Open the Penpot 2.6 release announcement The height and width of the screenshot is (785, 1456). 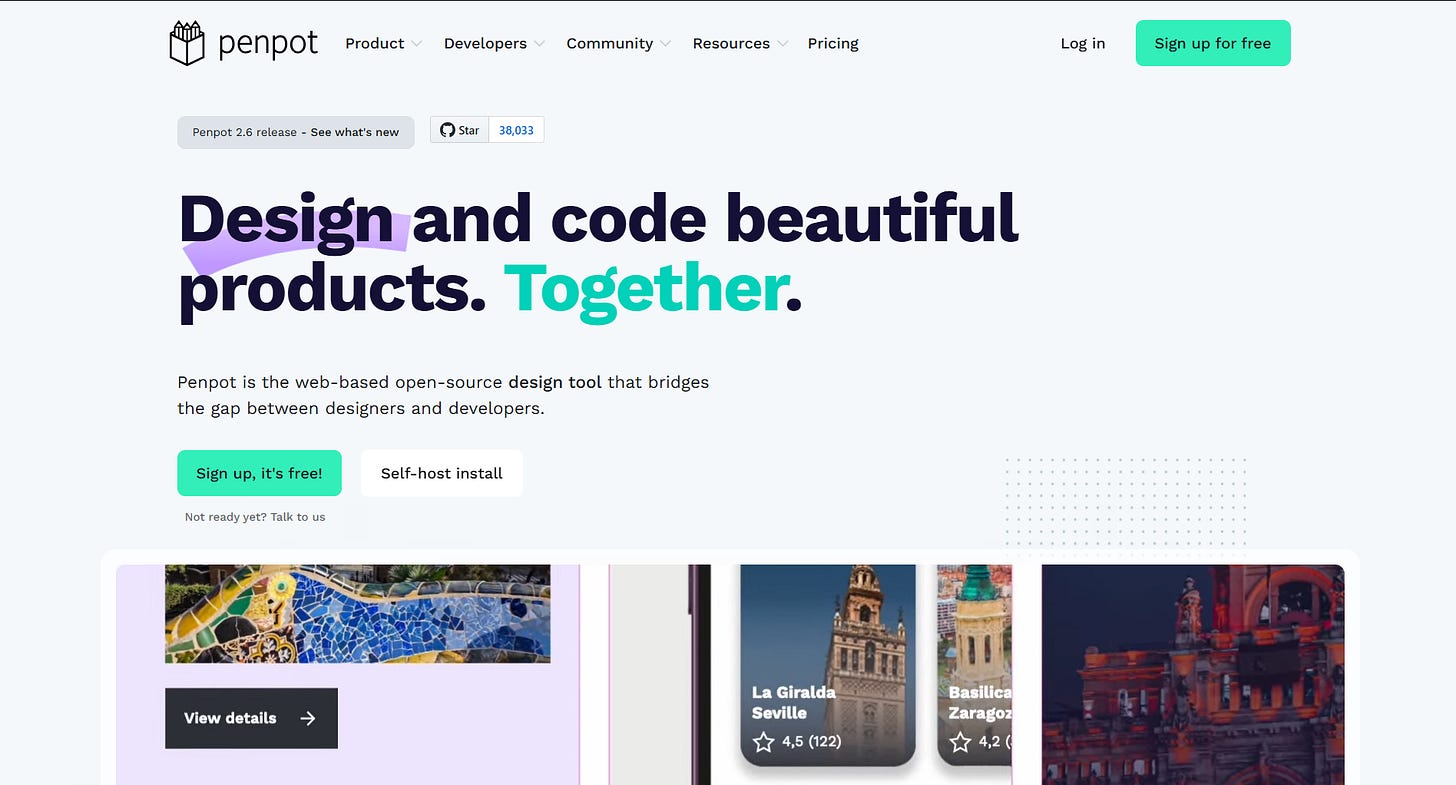click(x=296, y=132)
